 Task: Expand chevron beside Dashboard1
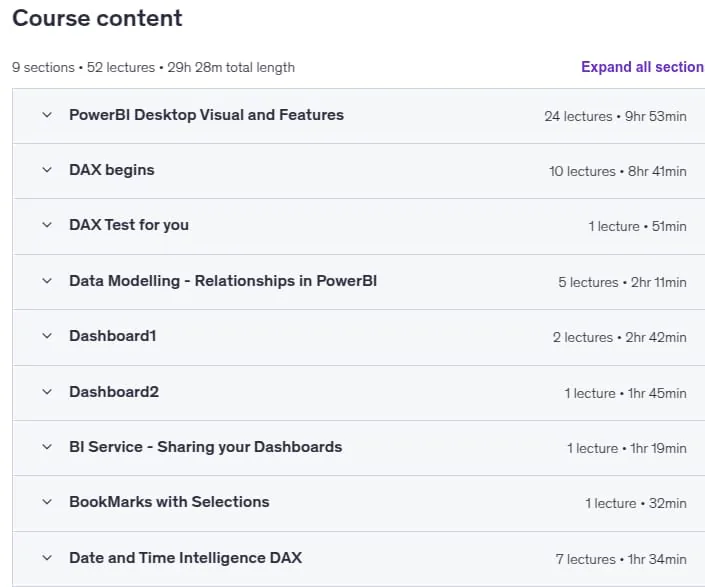coord(47,336)
